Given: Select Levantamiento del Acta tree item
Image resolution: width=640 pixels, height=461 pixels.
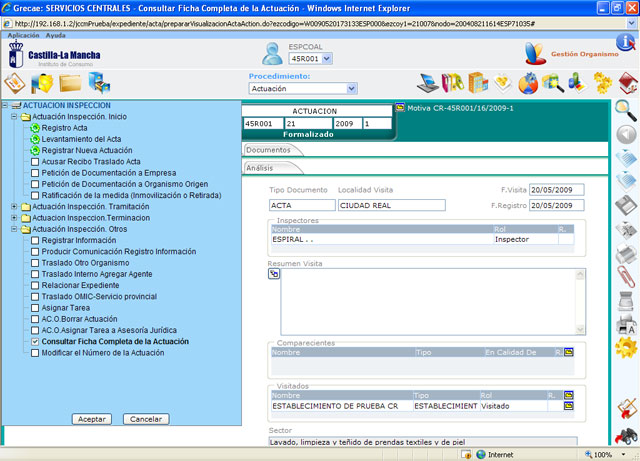Looking at the screenshot, I should click(x=81, y=139).
